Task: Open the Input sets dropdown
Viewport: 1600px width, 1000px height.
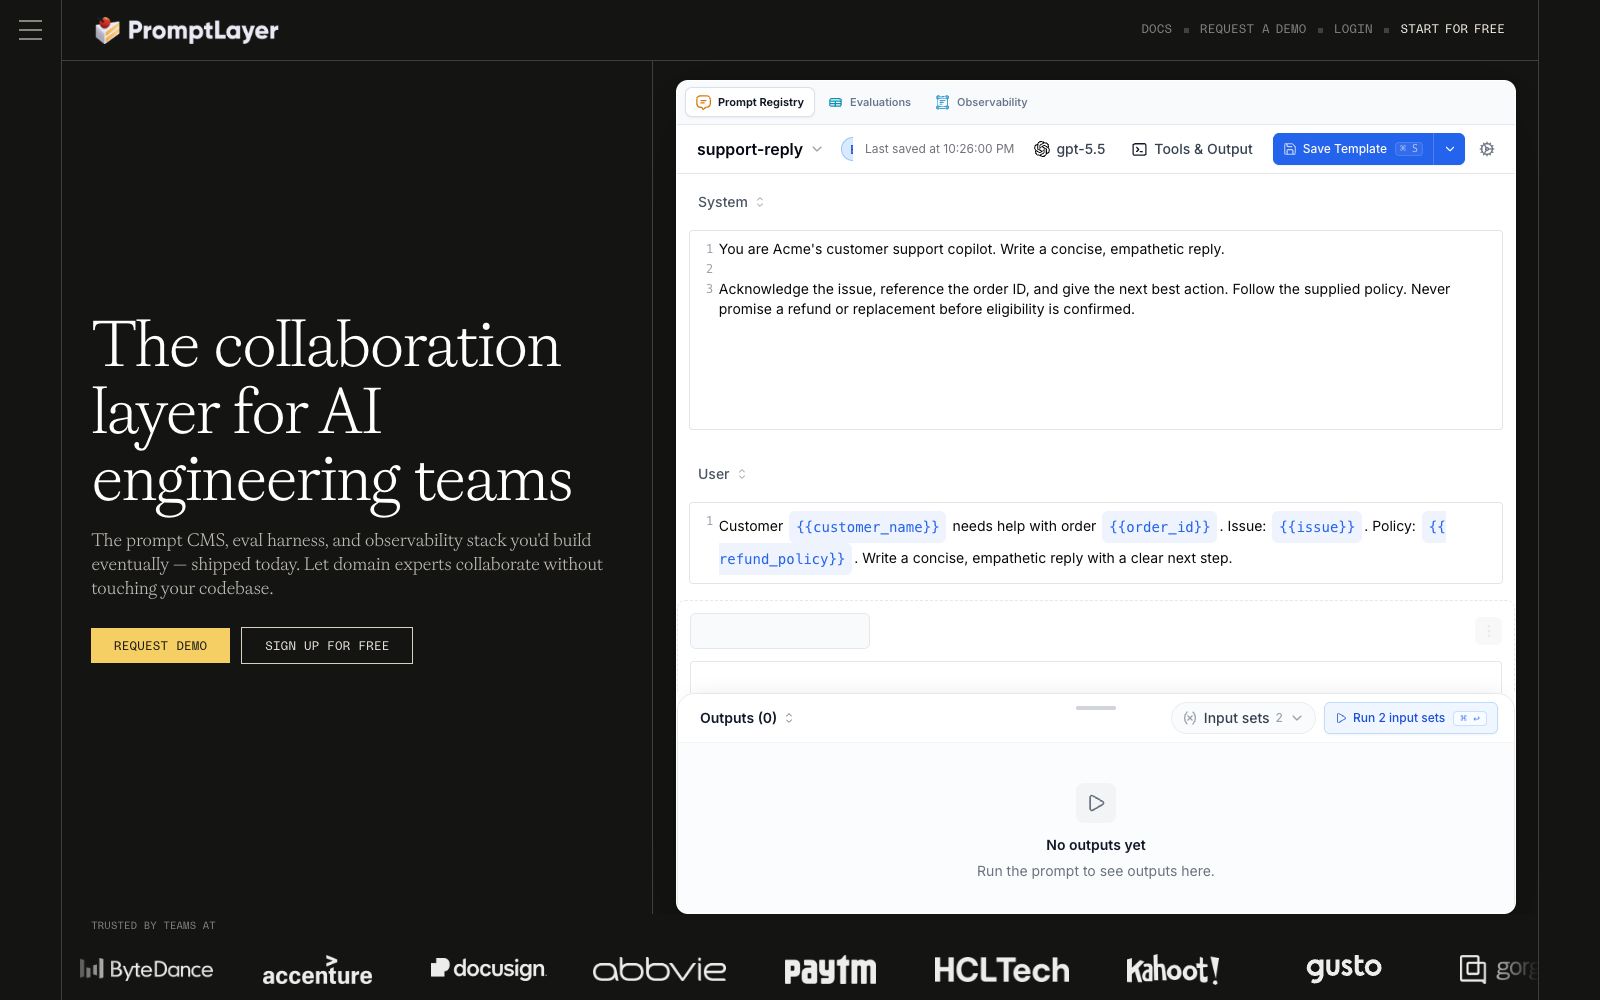Action: [1243, 718]
